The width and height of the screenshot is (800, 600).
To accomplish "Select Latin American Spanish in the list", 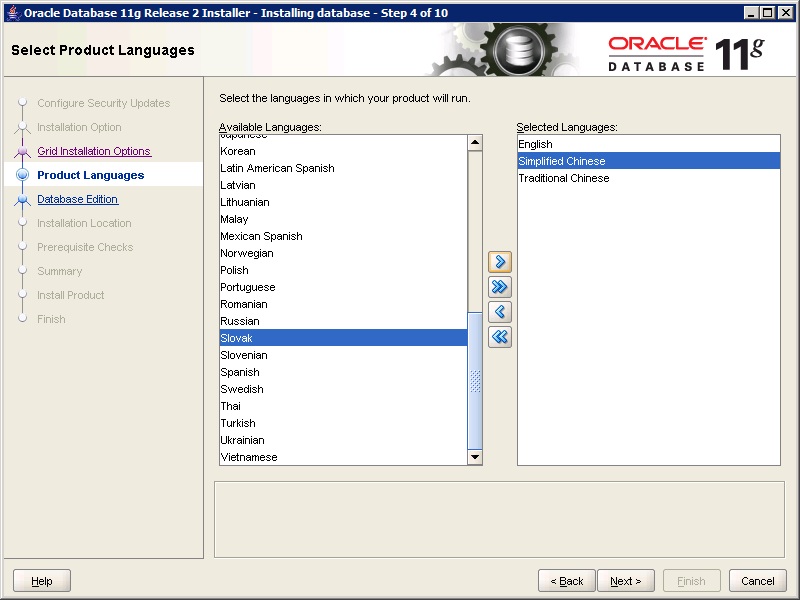I will click(x=343, y=168).
